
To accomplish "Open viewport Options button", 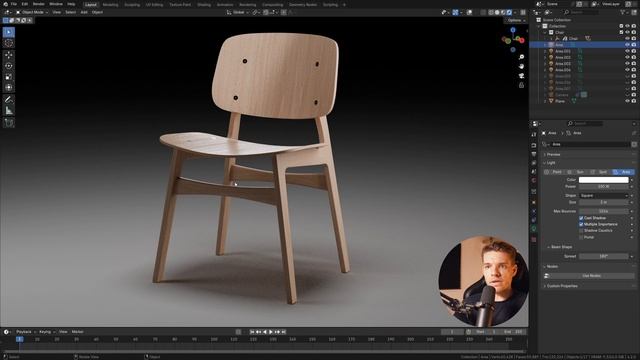I will pos(515,20).
